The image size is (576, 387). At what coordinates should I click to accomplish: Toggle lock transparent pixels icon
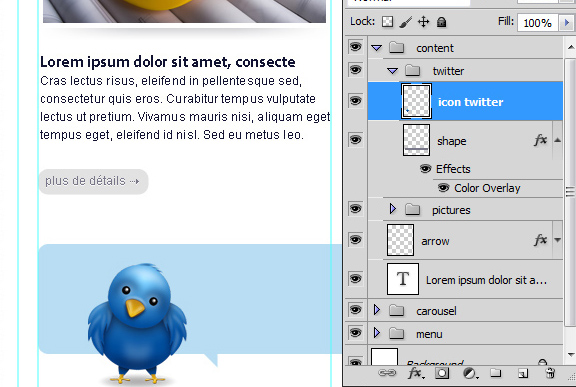point(387,22)
